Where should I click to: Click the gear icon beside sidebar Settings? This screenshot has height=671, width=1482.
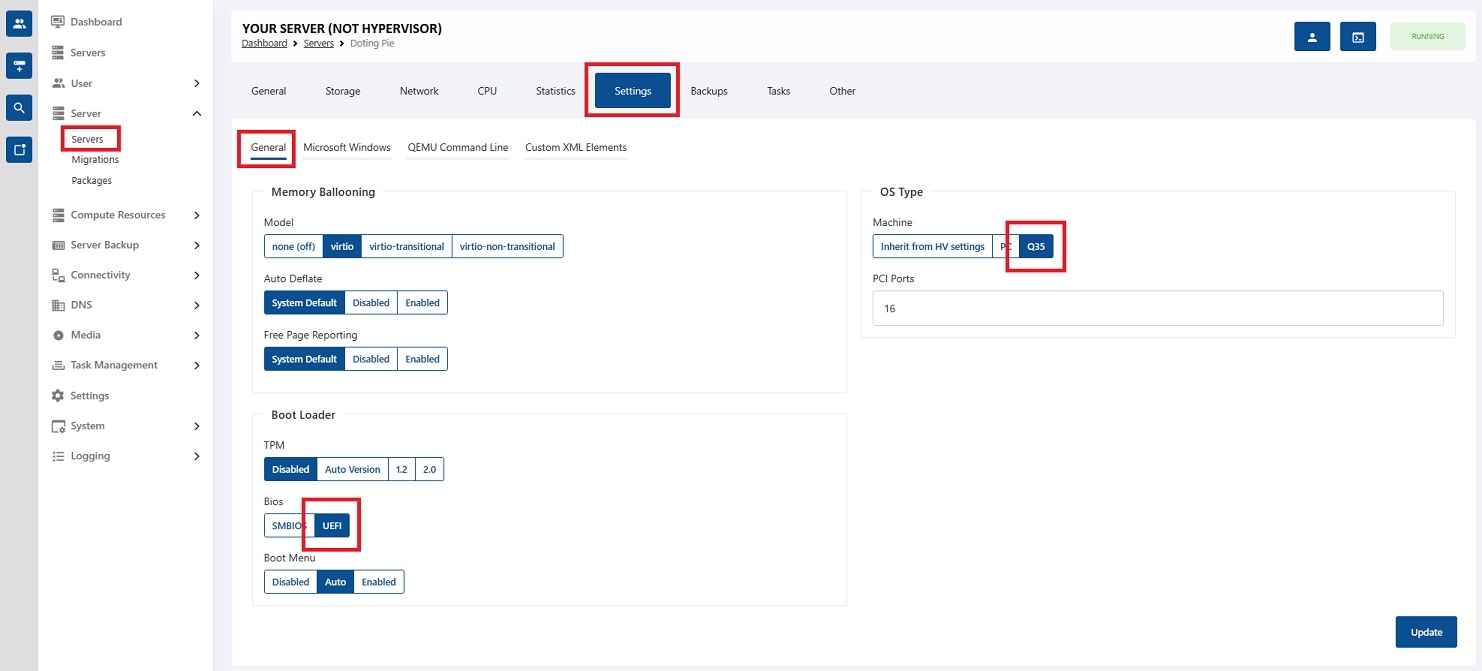click(x=58, y=396)
